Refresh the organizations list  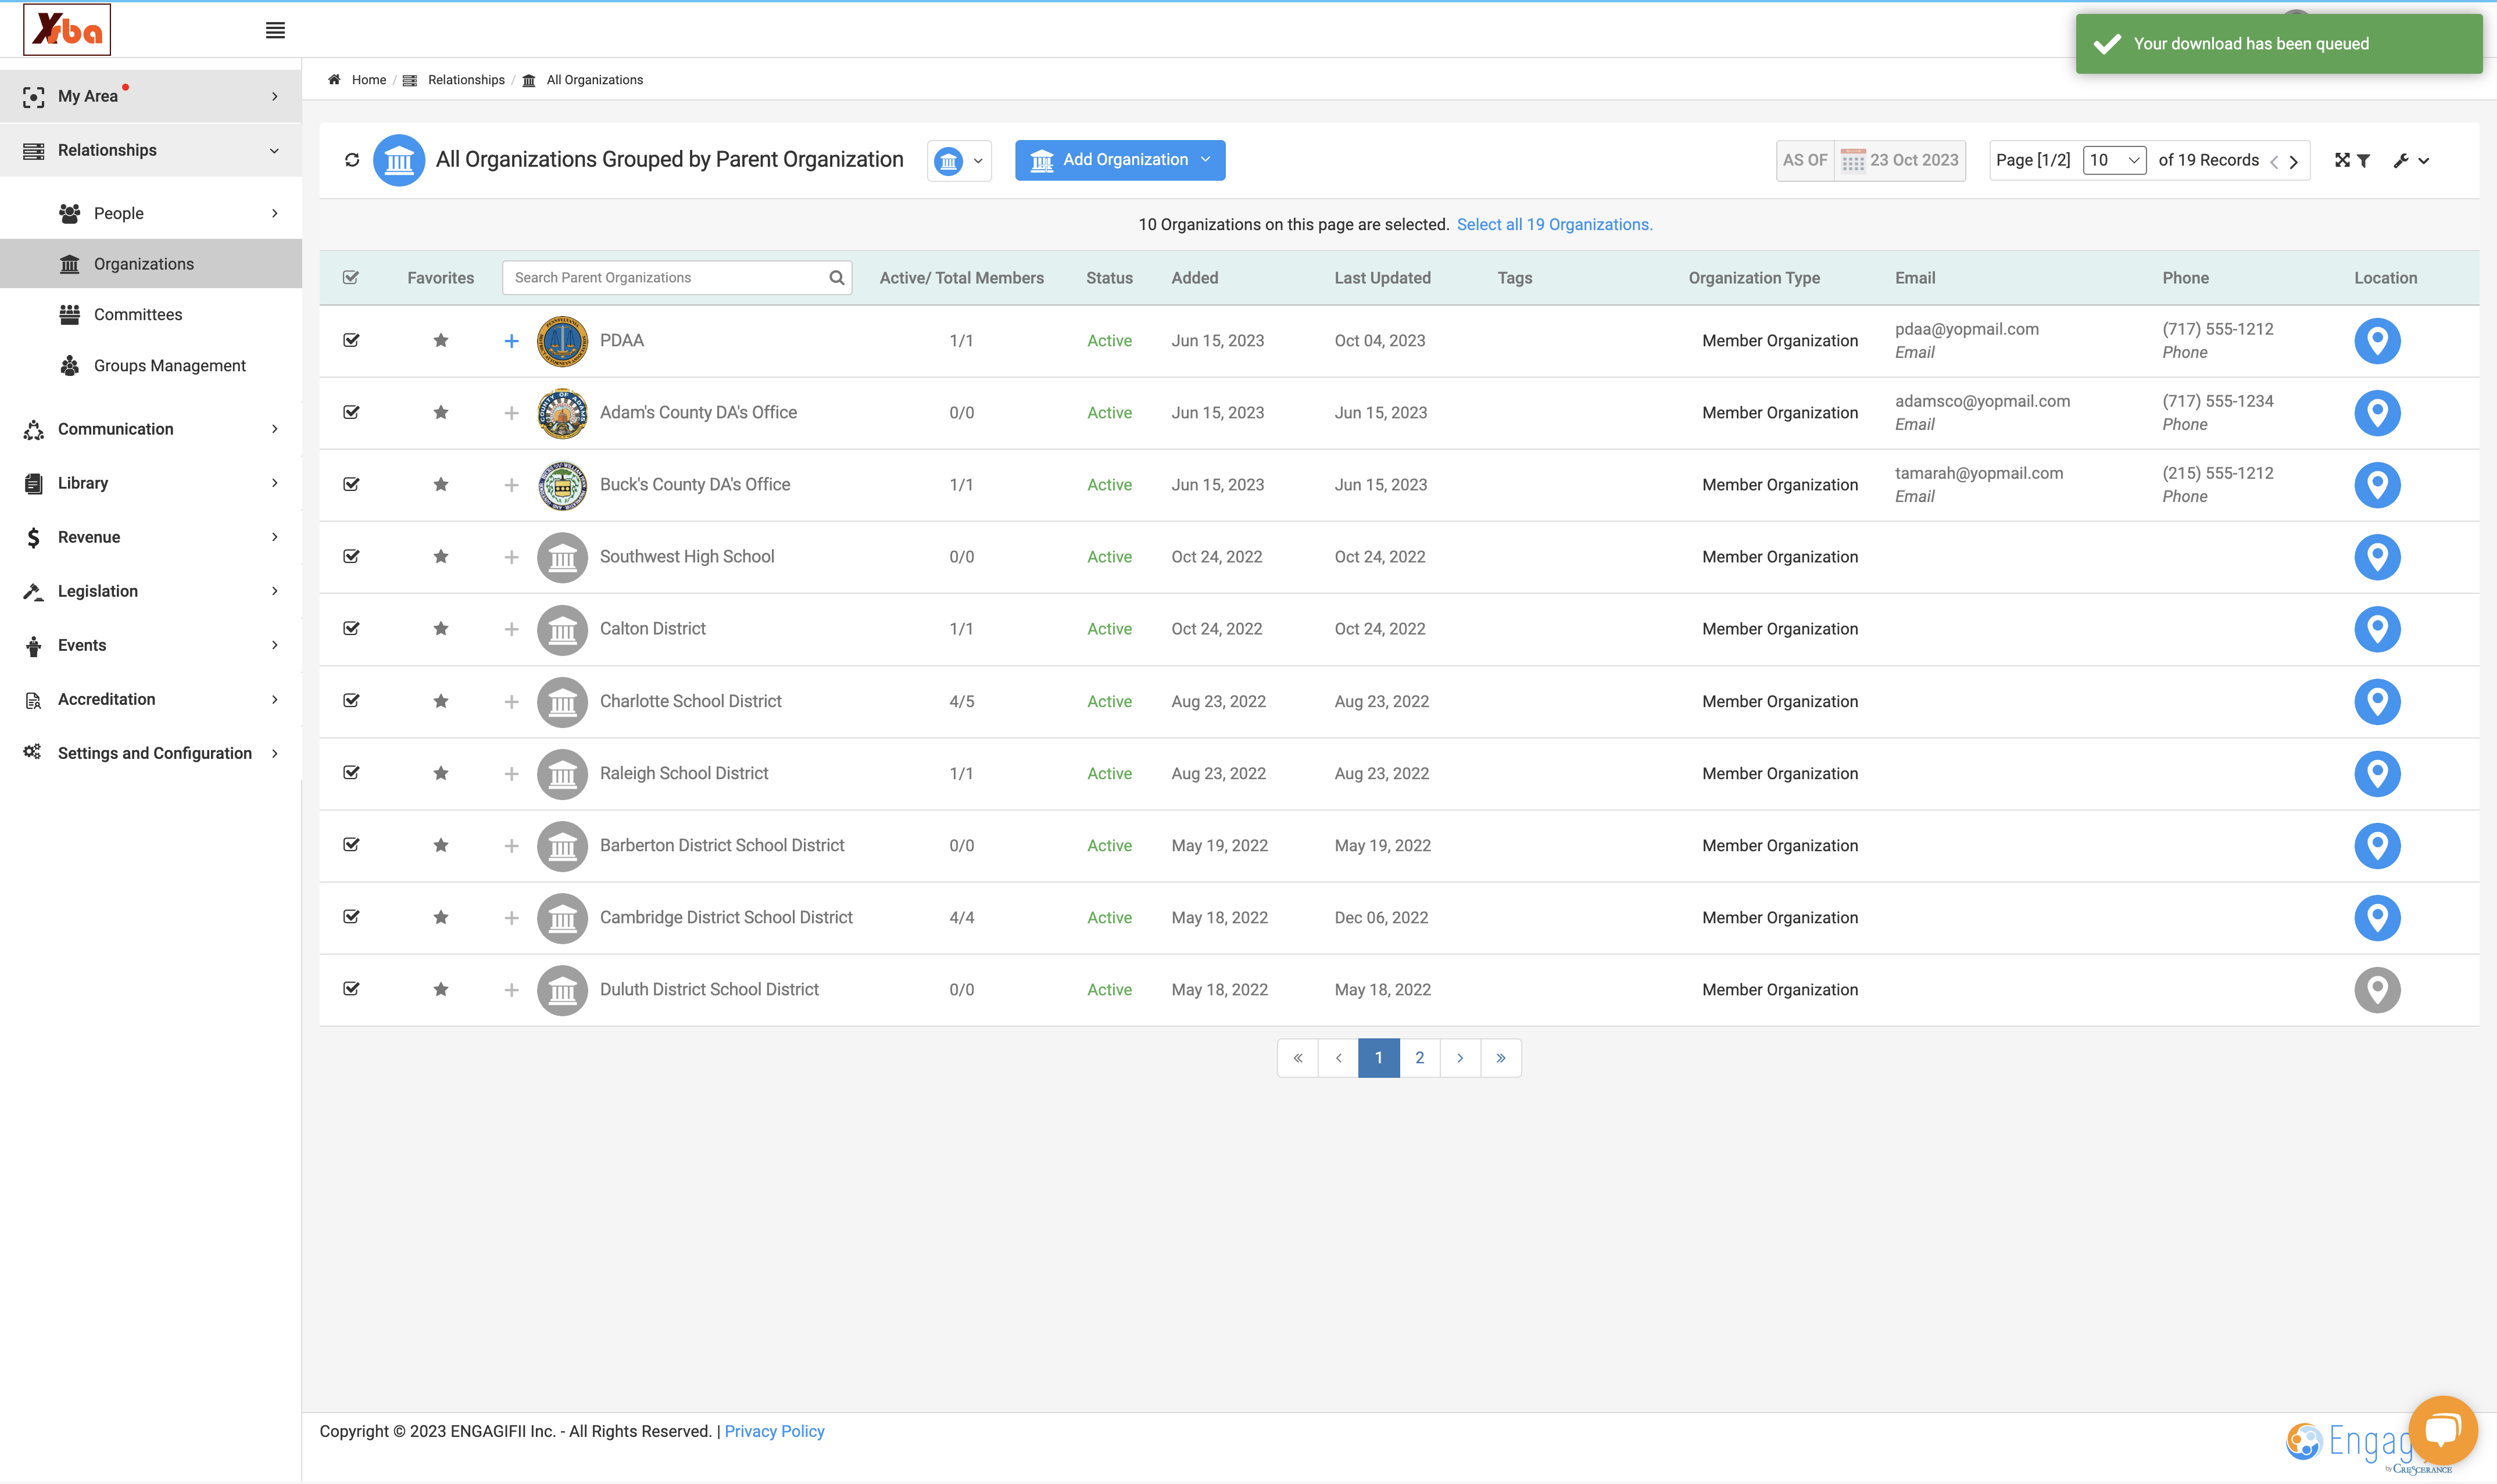pos(351,160)
